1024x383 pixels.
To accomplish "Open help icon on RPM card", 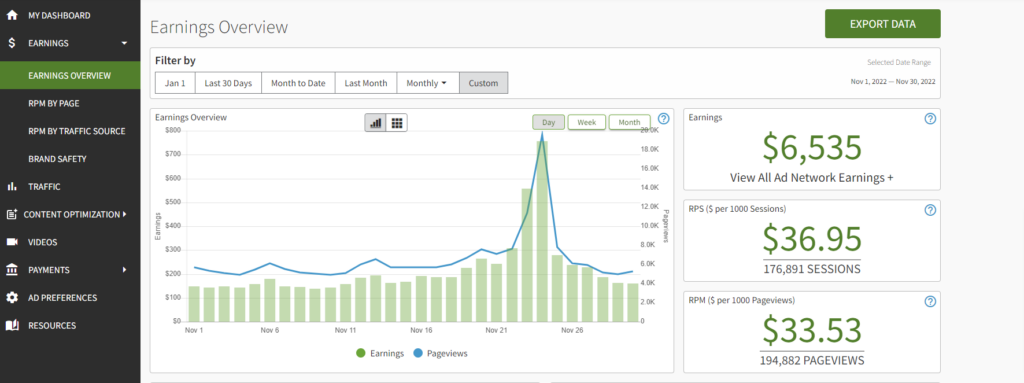I will (x=931, y=301).
